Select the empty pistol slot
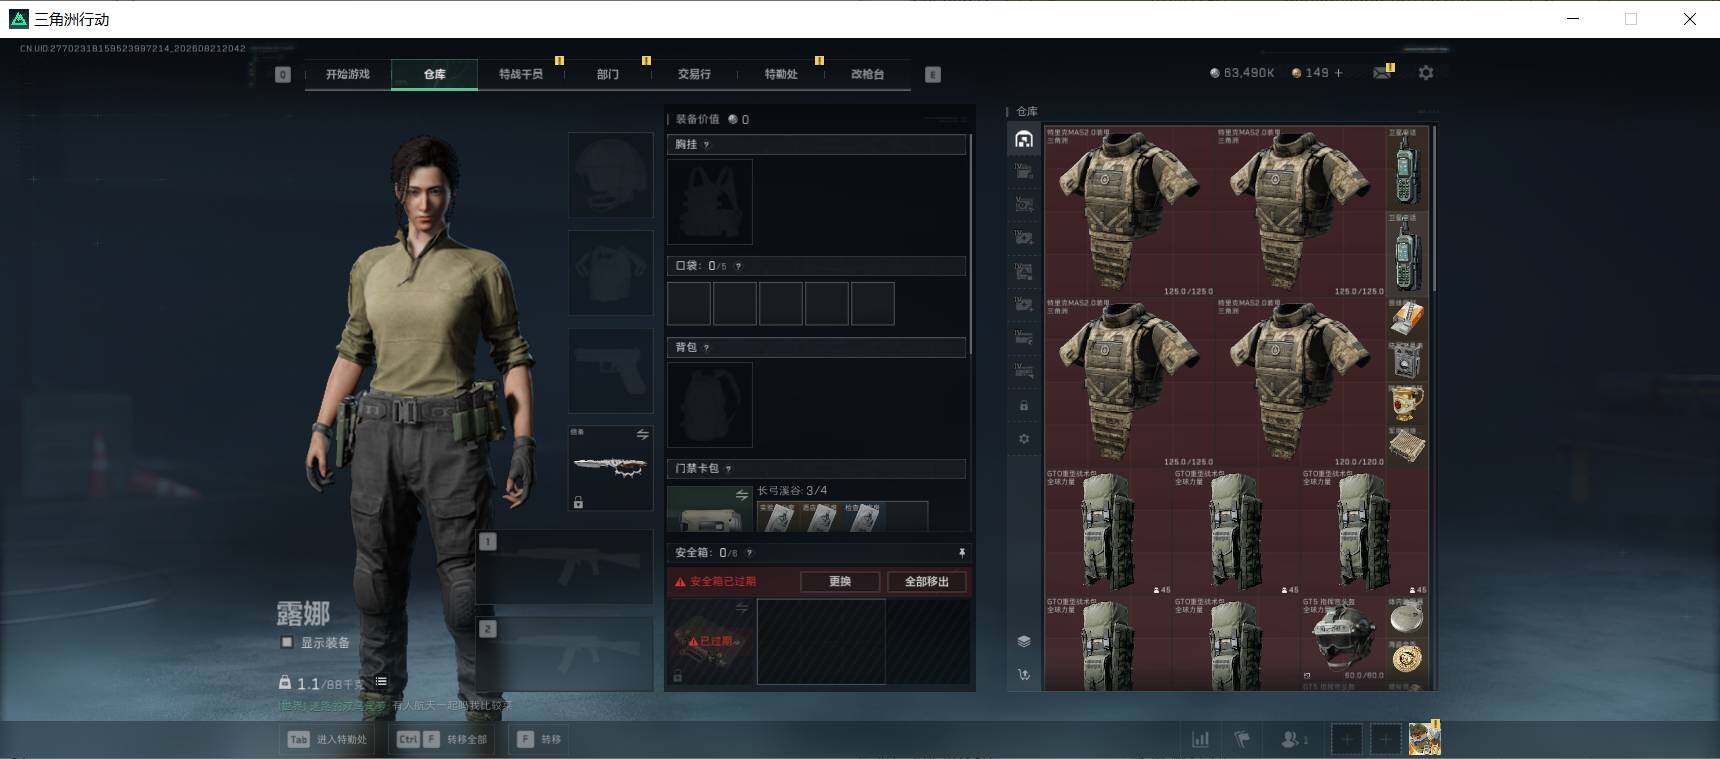The width and height of the screenshot is (1720, 759). point(611,371)
